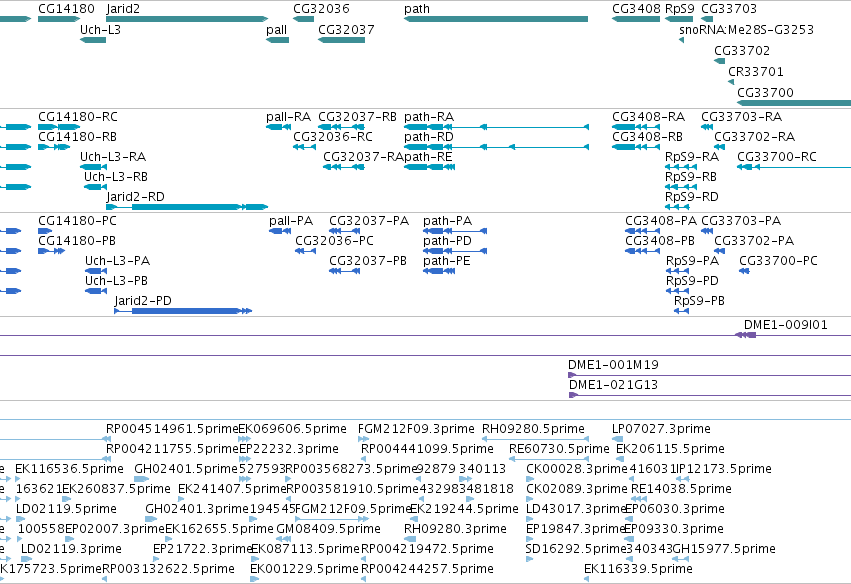Open transcript Uch-L3-RA
851x584 pixels.
[x=113, y=157]
